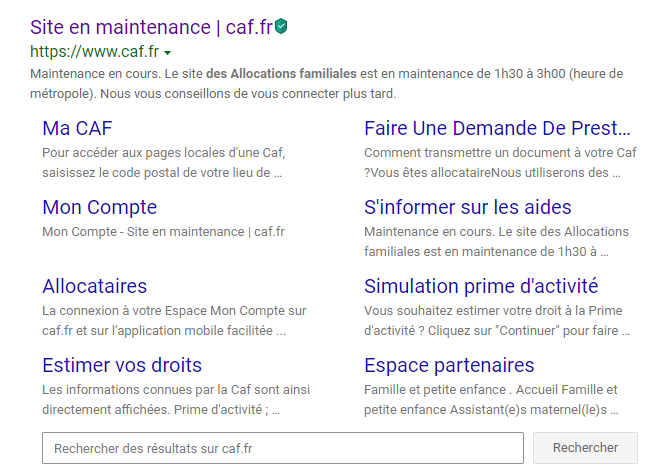Click 'Vous souhaitez estimer votre droit' description
Screen dimensions: 660x473
(x=497, y=321)
